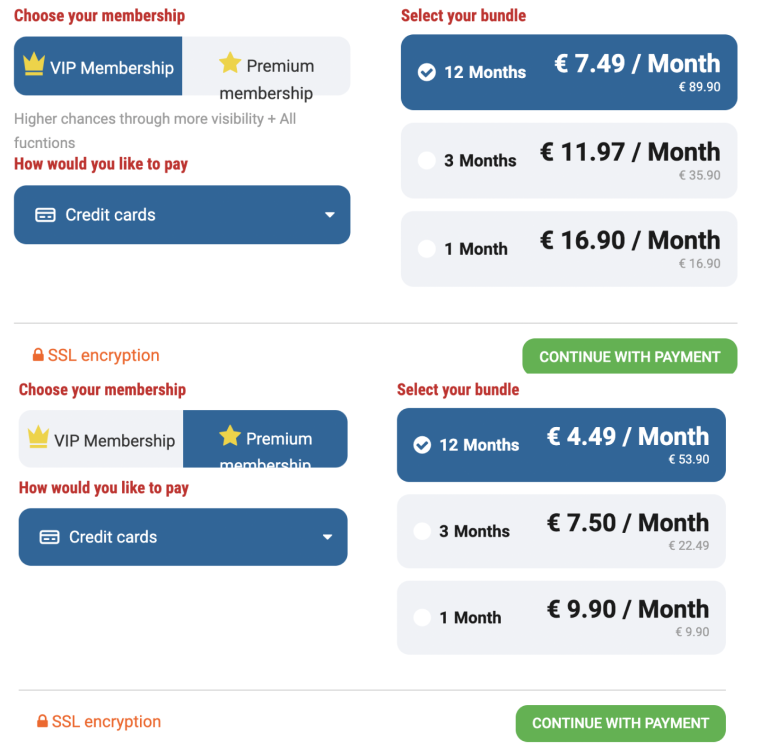Viewport: 768px width, 750px height.
Task: Choose the 1 Month bundle at € 9.90
Action: point(422,618)
